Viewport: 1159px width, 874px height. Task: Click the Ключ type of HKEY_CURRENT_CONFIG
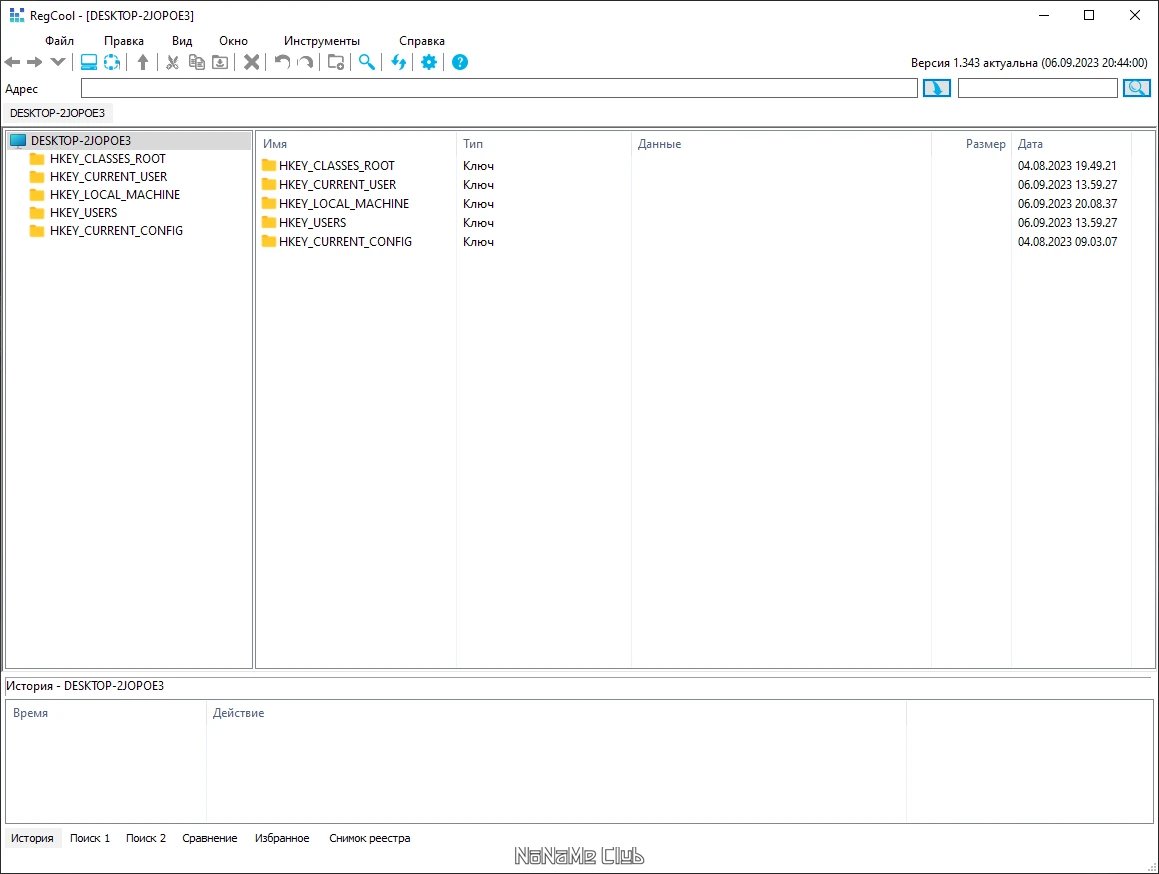478,242
